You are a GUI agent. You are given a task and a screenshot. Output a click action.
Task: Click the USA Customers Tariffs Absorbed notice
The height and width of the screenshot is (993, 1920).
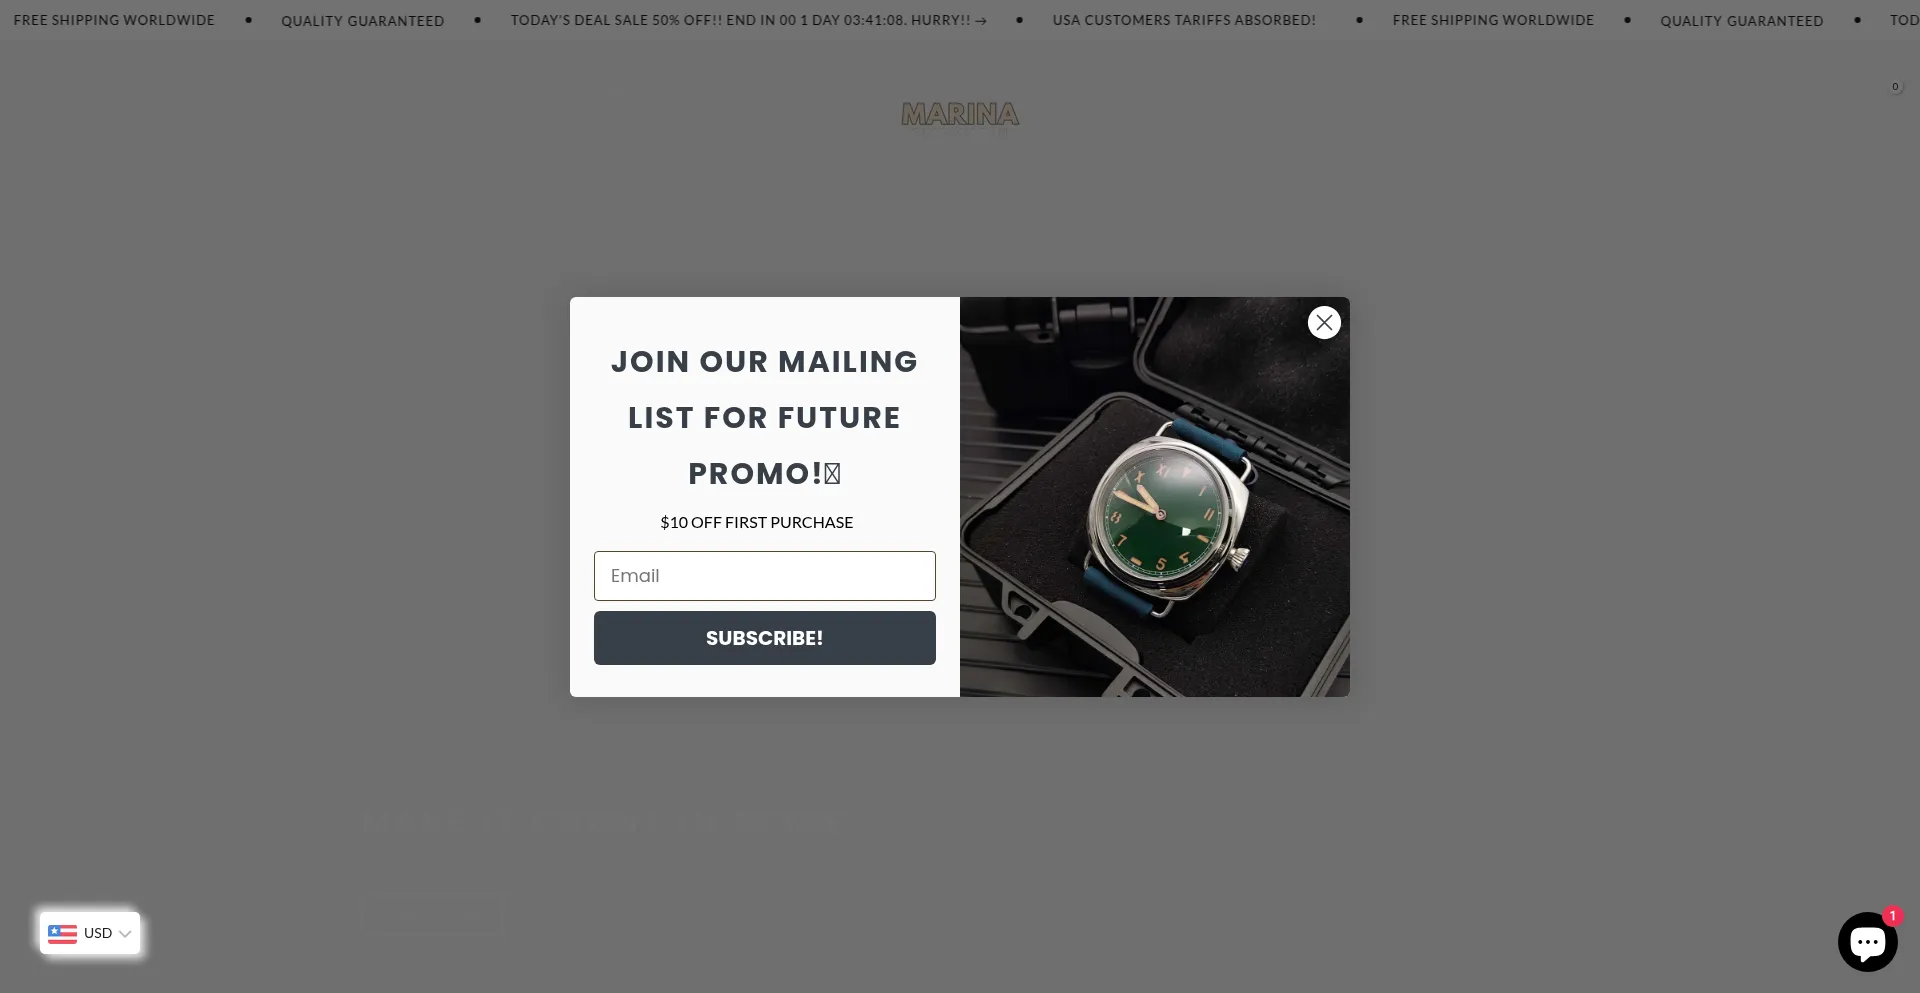(1184, 20)
